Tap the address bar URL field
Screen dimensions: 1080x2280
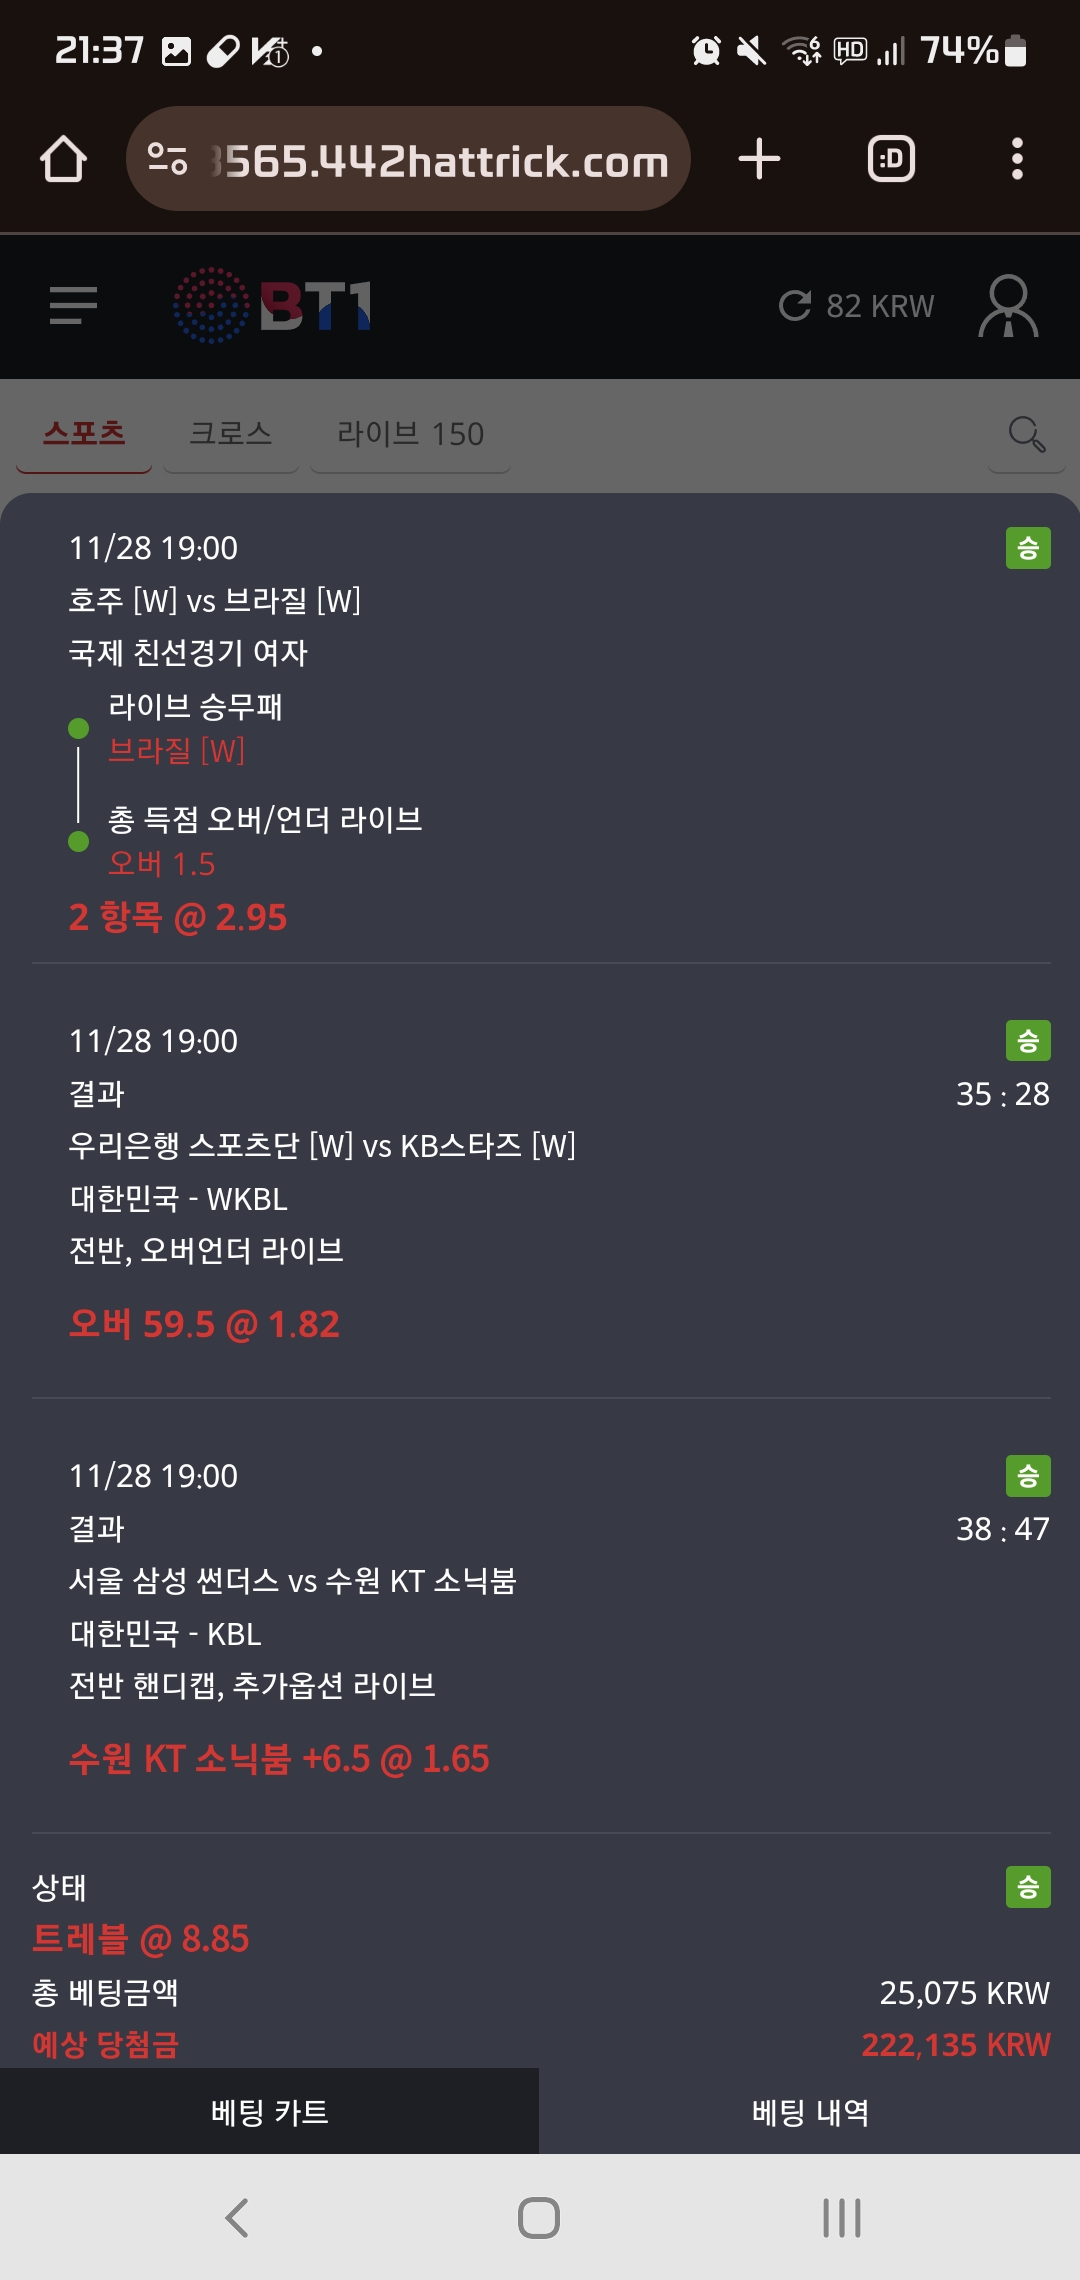coord(440,160)
